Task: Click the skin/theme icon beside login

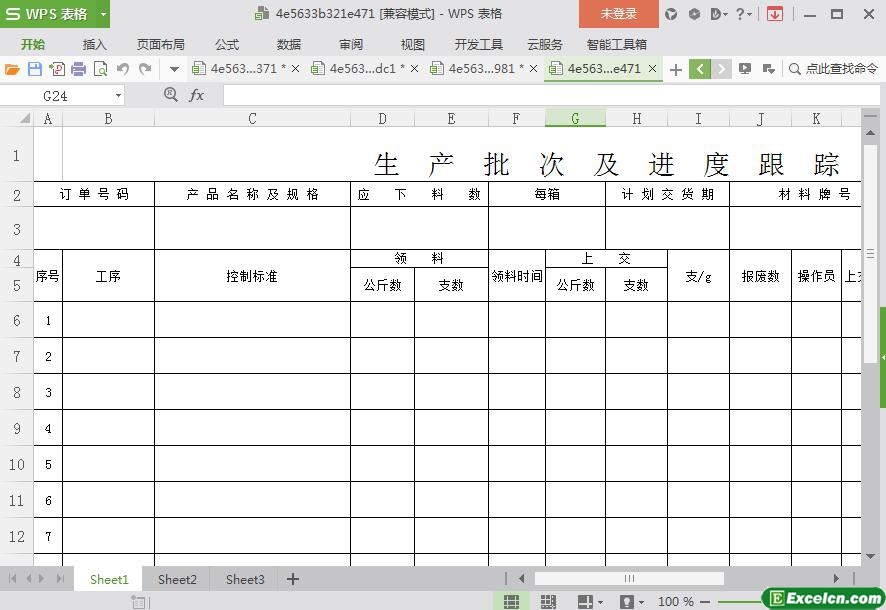Action: [x=671, y=14]
